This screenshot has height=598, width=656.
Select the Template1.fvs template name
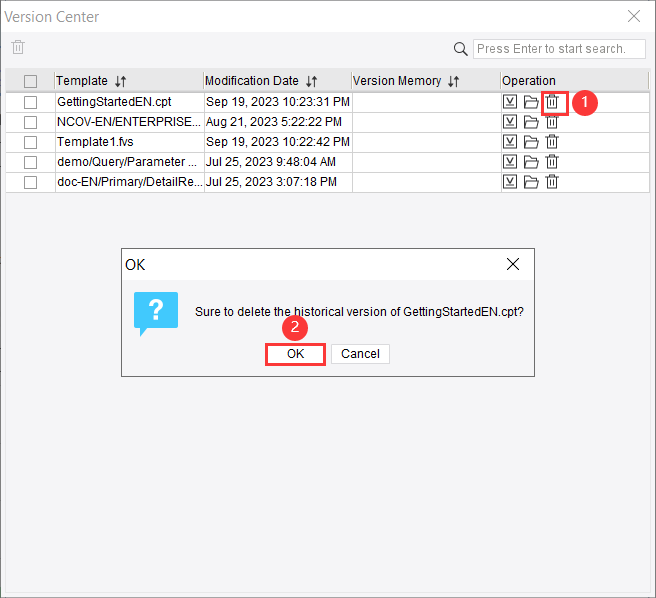coord(95,142)
